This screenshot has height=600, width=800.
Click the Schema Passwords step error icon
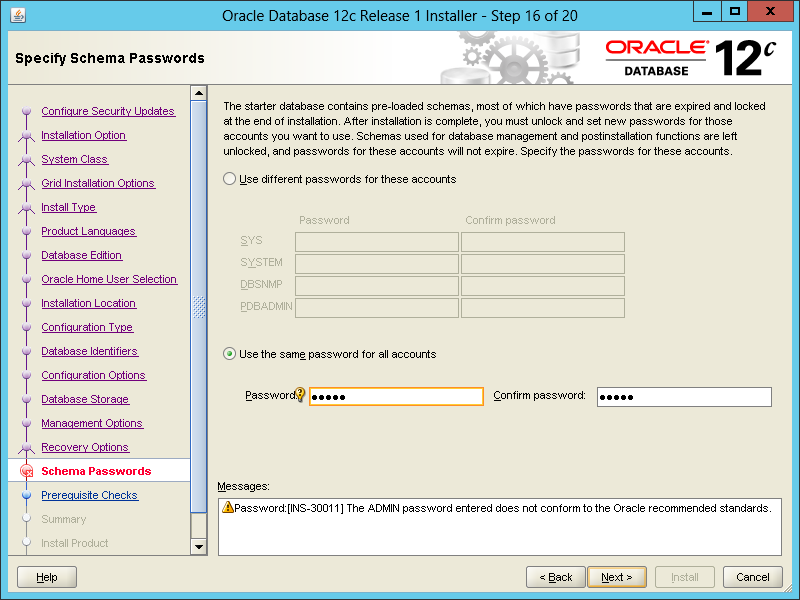pos(27,471)
